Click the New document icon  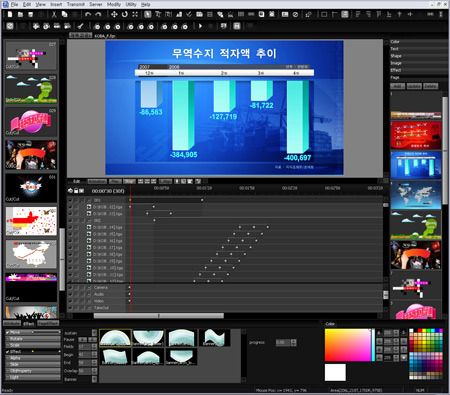(x=10, y=14)
